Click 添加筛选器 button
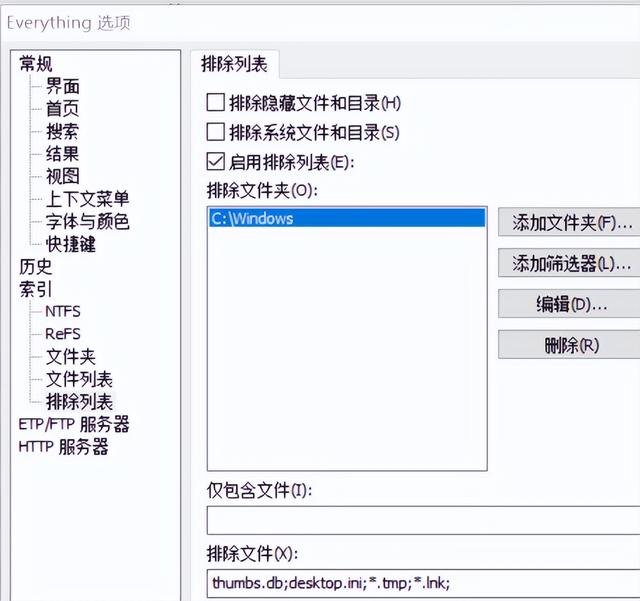 (568, 263)
